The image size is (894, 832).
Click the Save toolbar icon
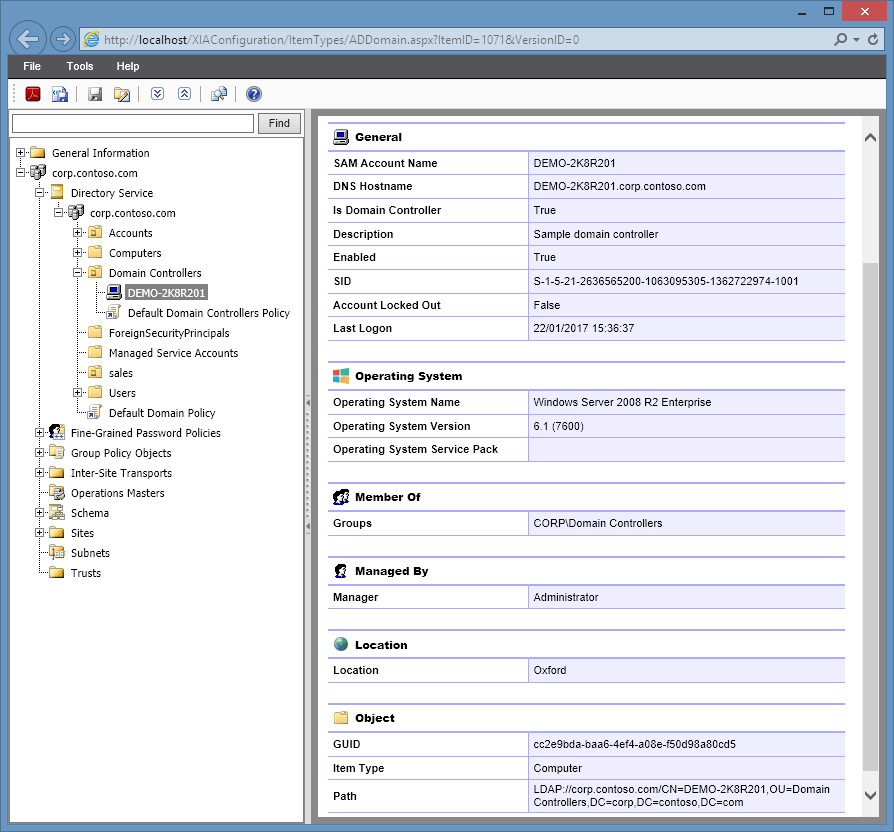94,93
